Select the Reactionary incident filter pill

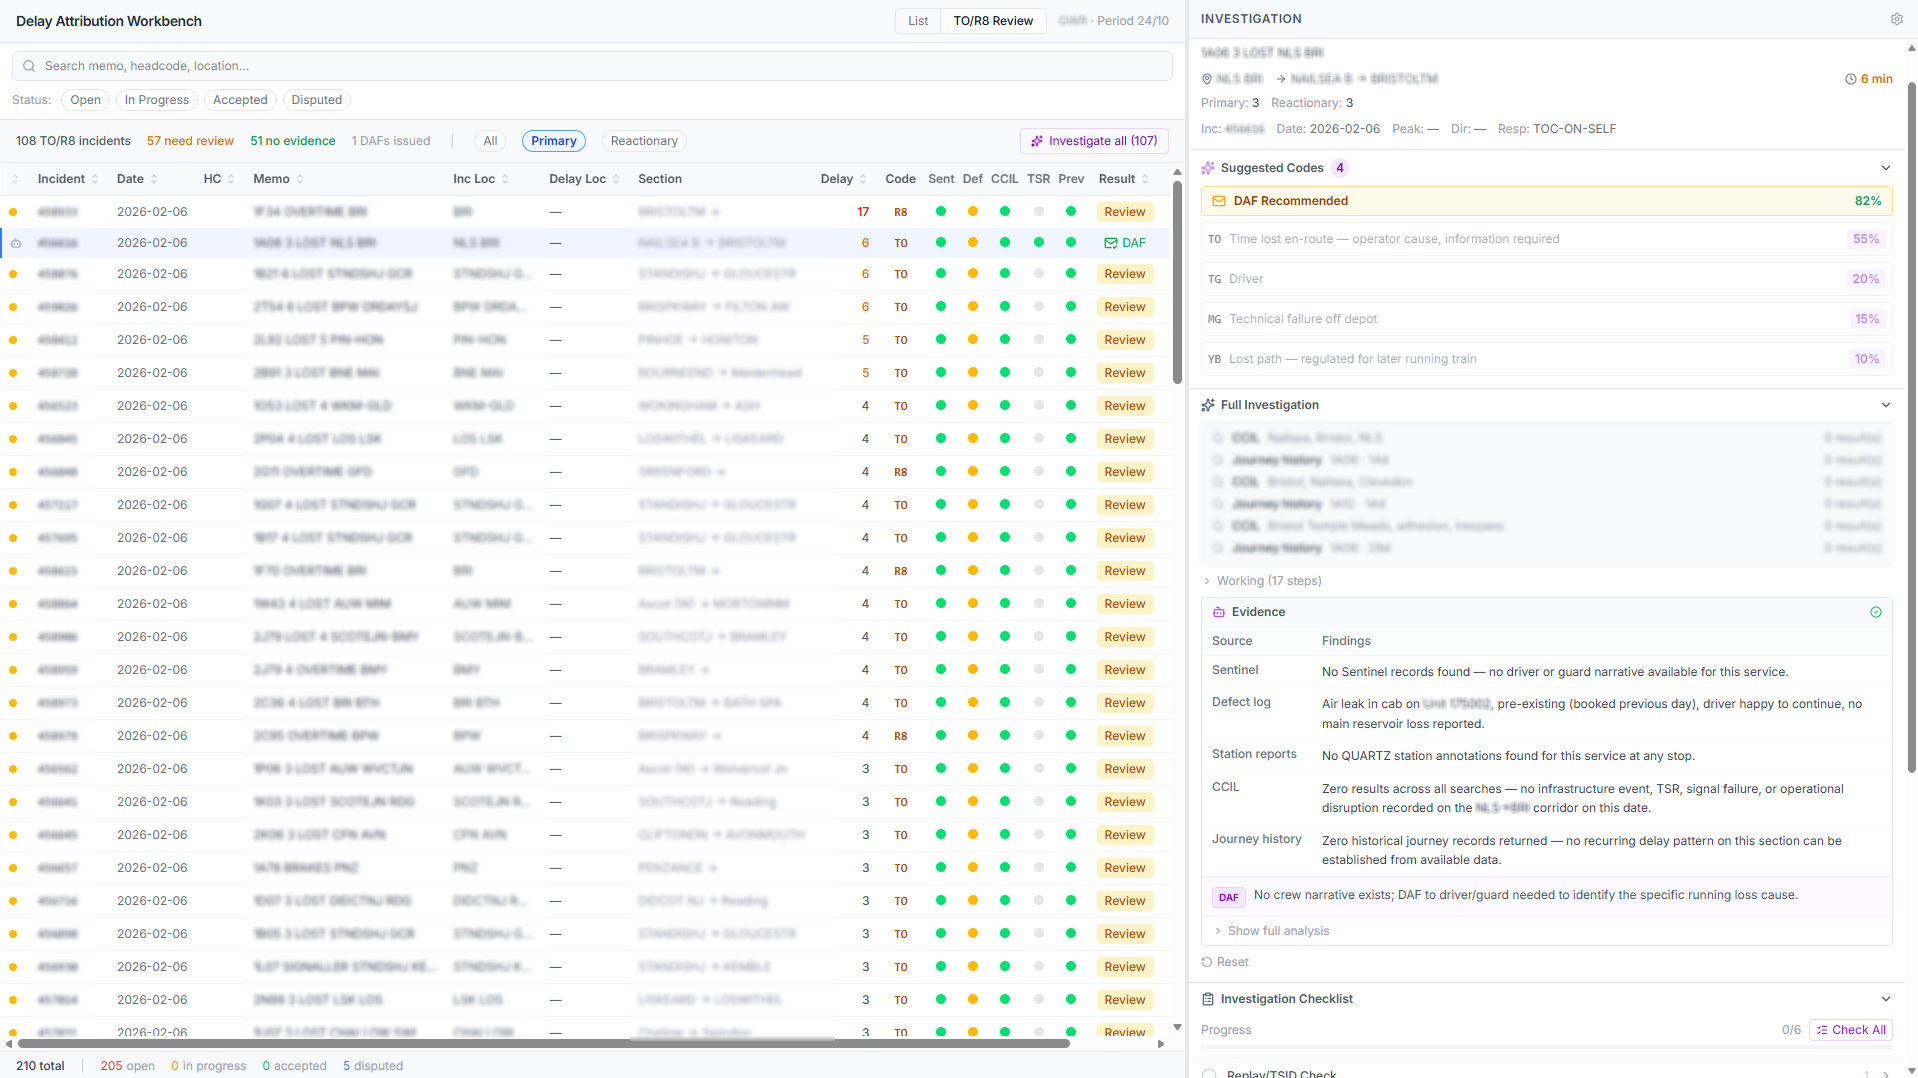(x=644, y=141)
